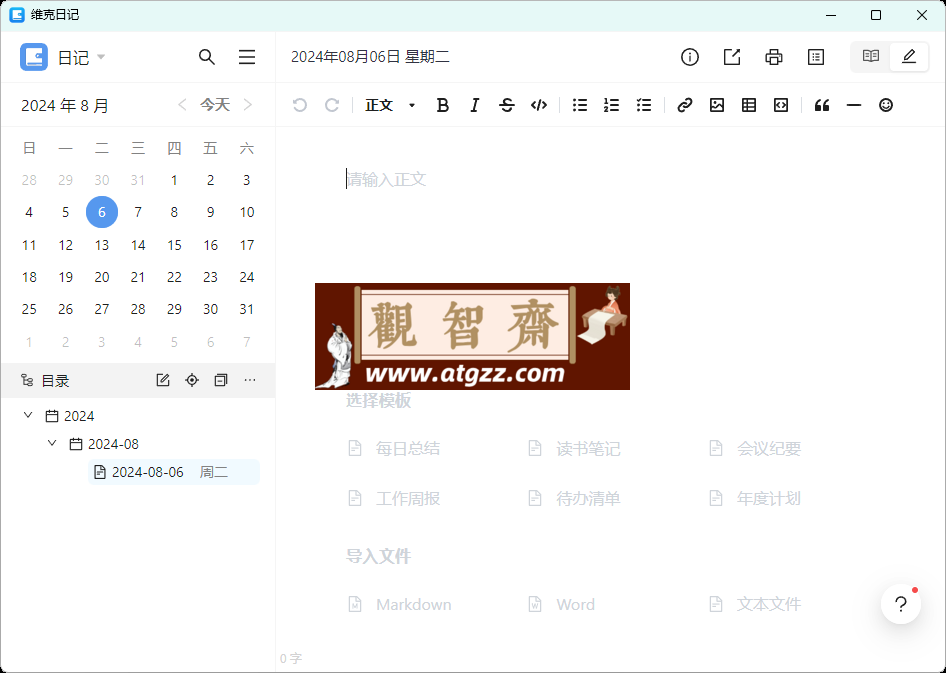
Task: Import a 文本文件 text file
Action: [754, 604]
